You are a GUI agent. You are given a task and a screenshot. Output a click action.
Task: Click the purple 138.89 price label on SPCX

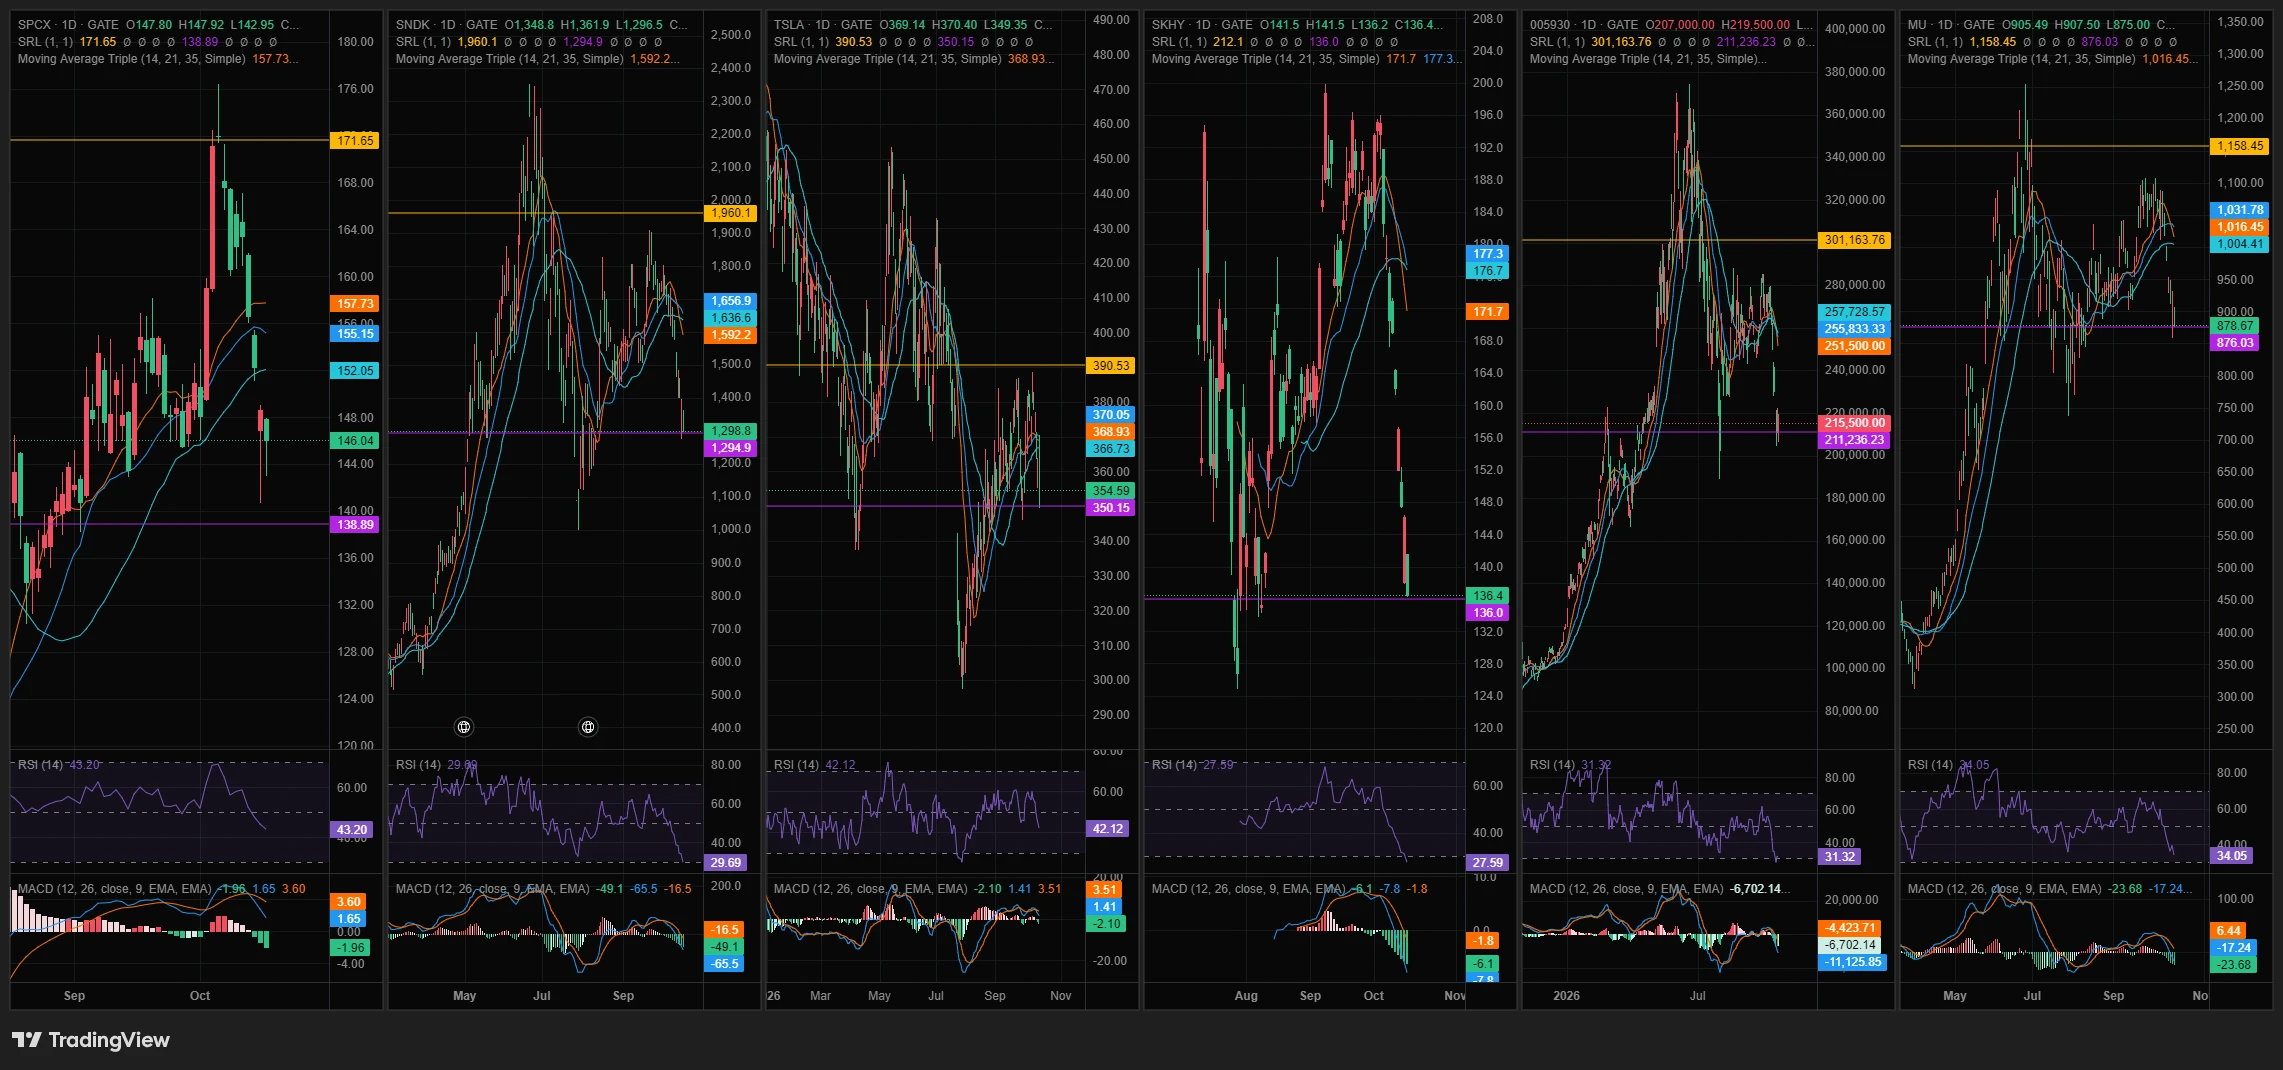(355, 525)
